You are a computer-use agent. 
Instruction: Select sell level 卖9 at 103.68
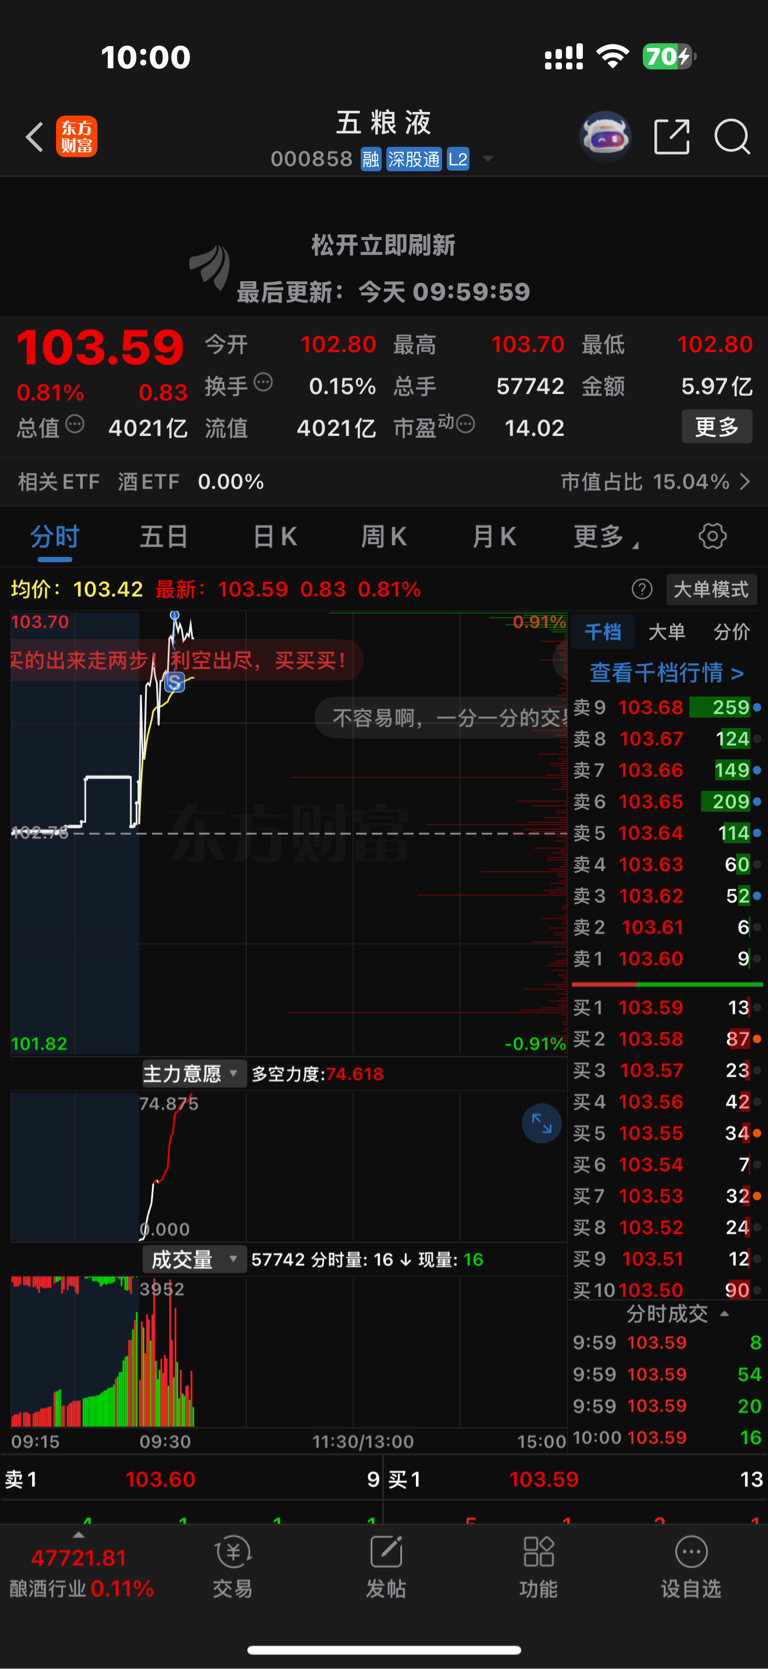pos(667,708)
